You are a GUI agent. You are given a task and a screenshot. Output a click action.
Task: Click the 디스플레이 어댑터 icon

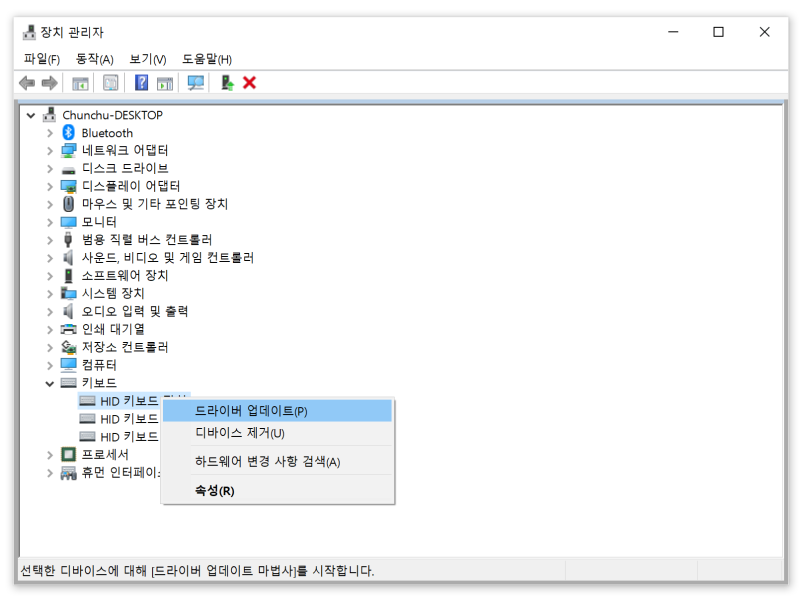coord(68,186)
